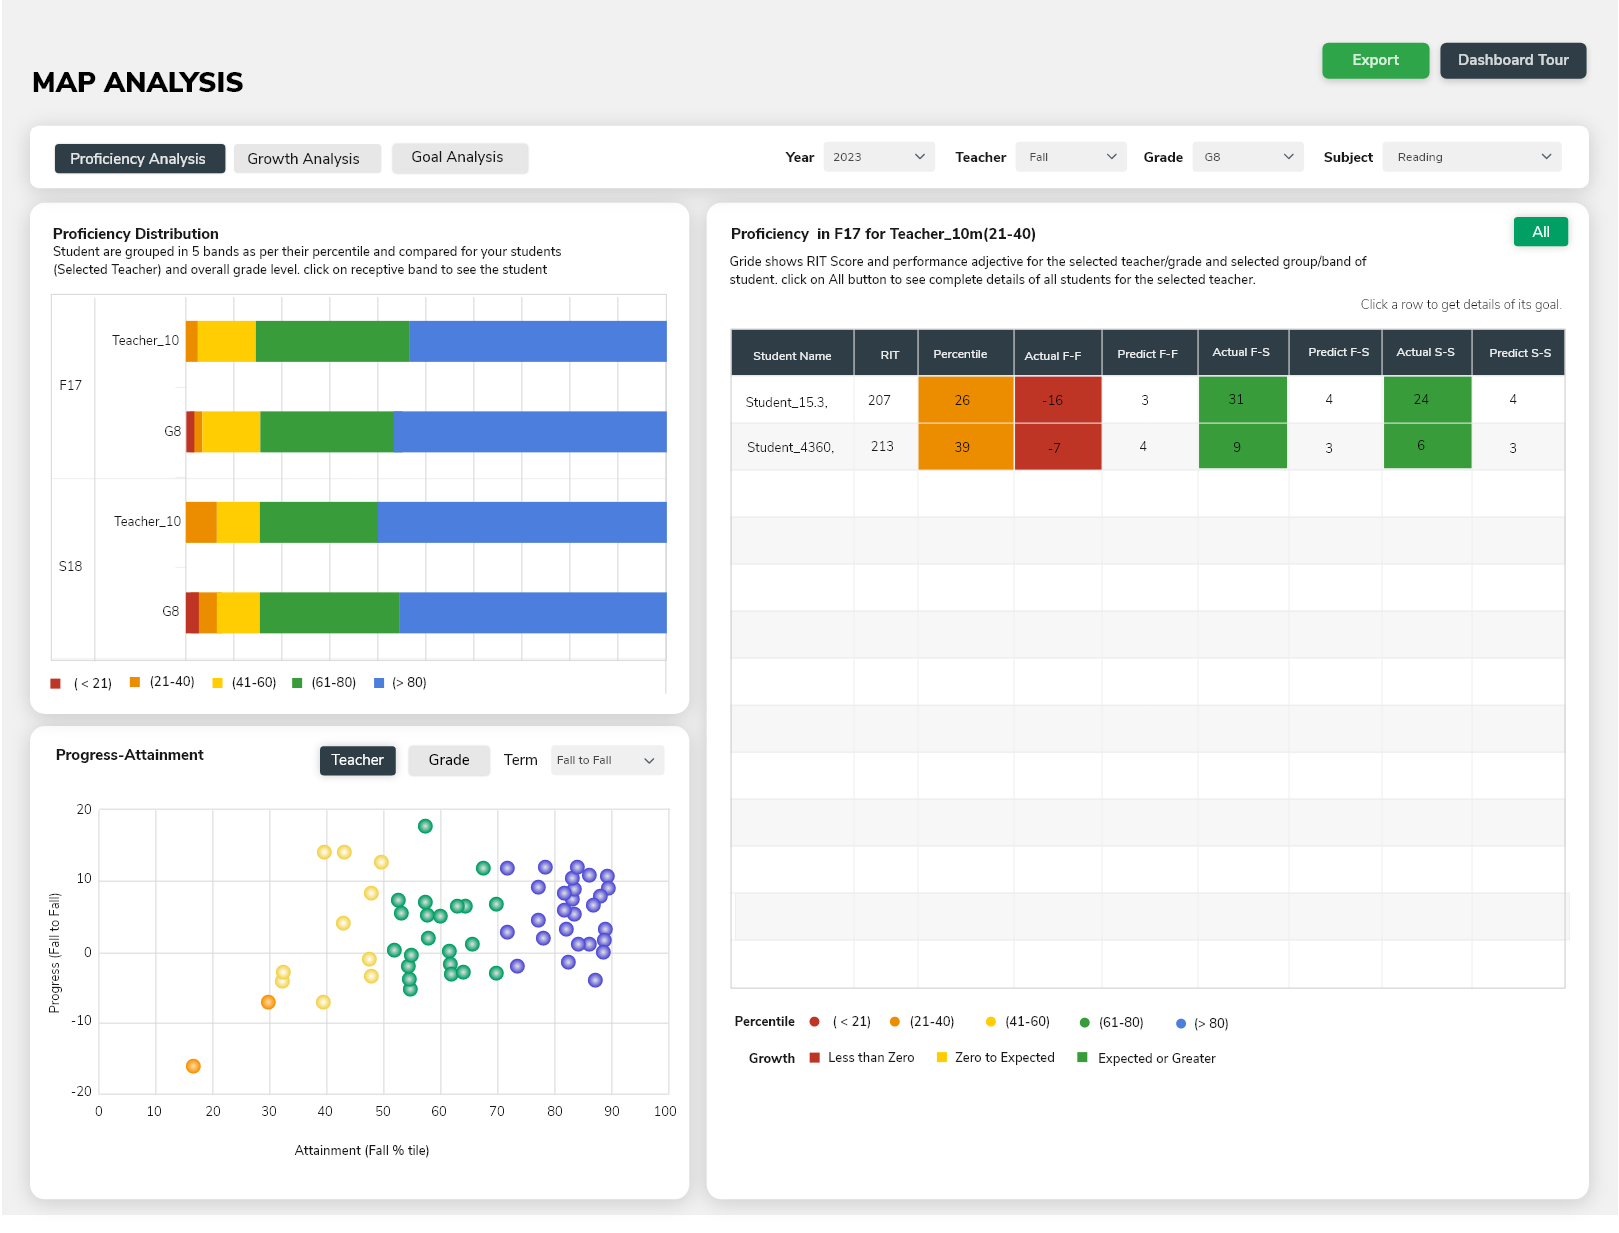1619x1233 pixels.
Task: Click the Actual F-S column header
Action: pyautogui.click(x=1241, y=352)
